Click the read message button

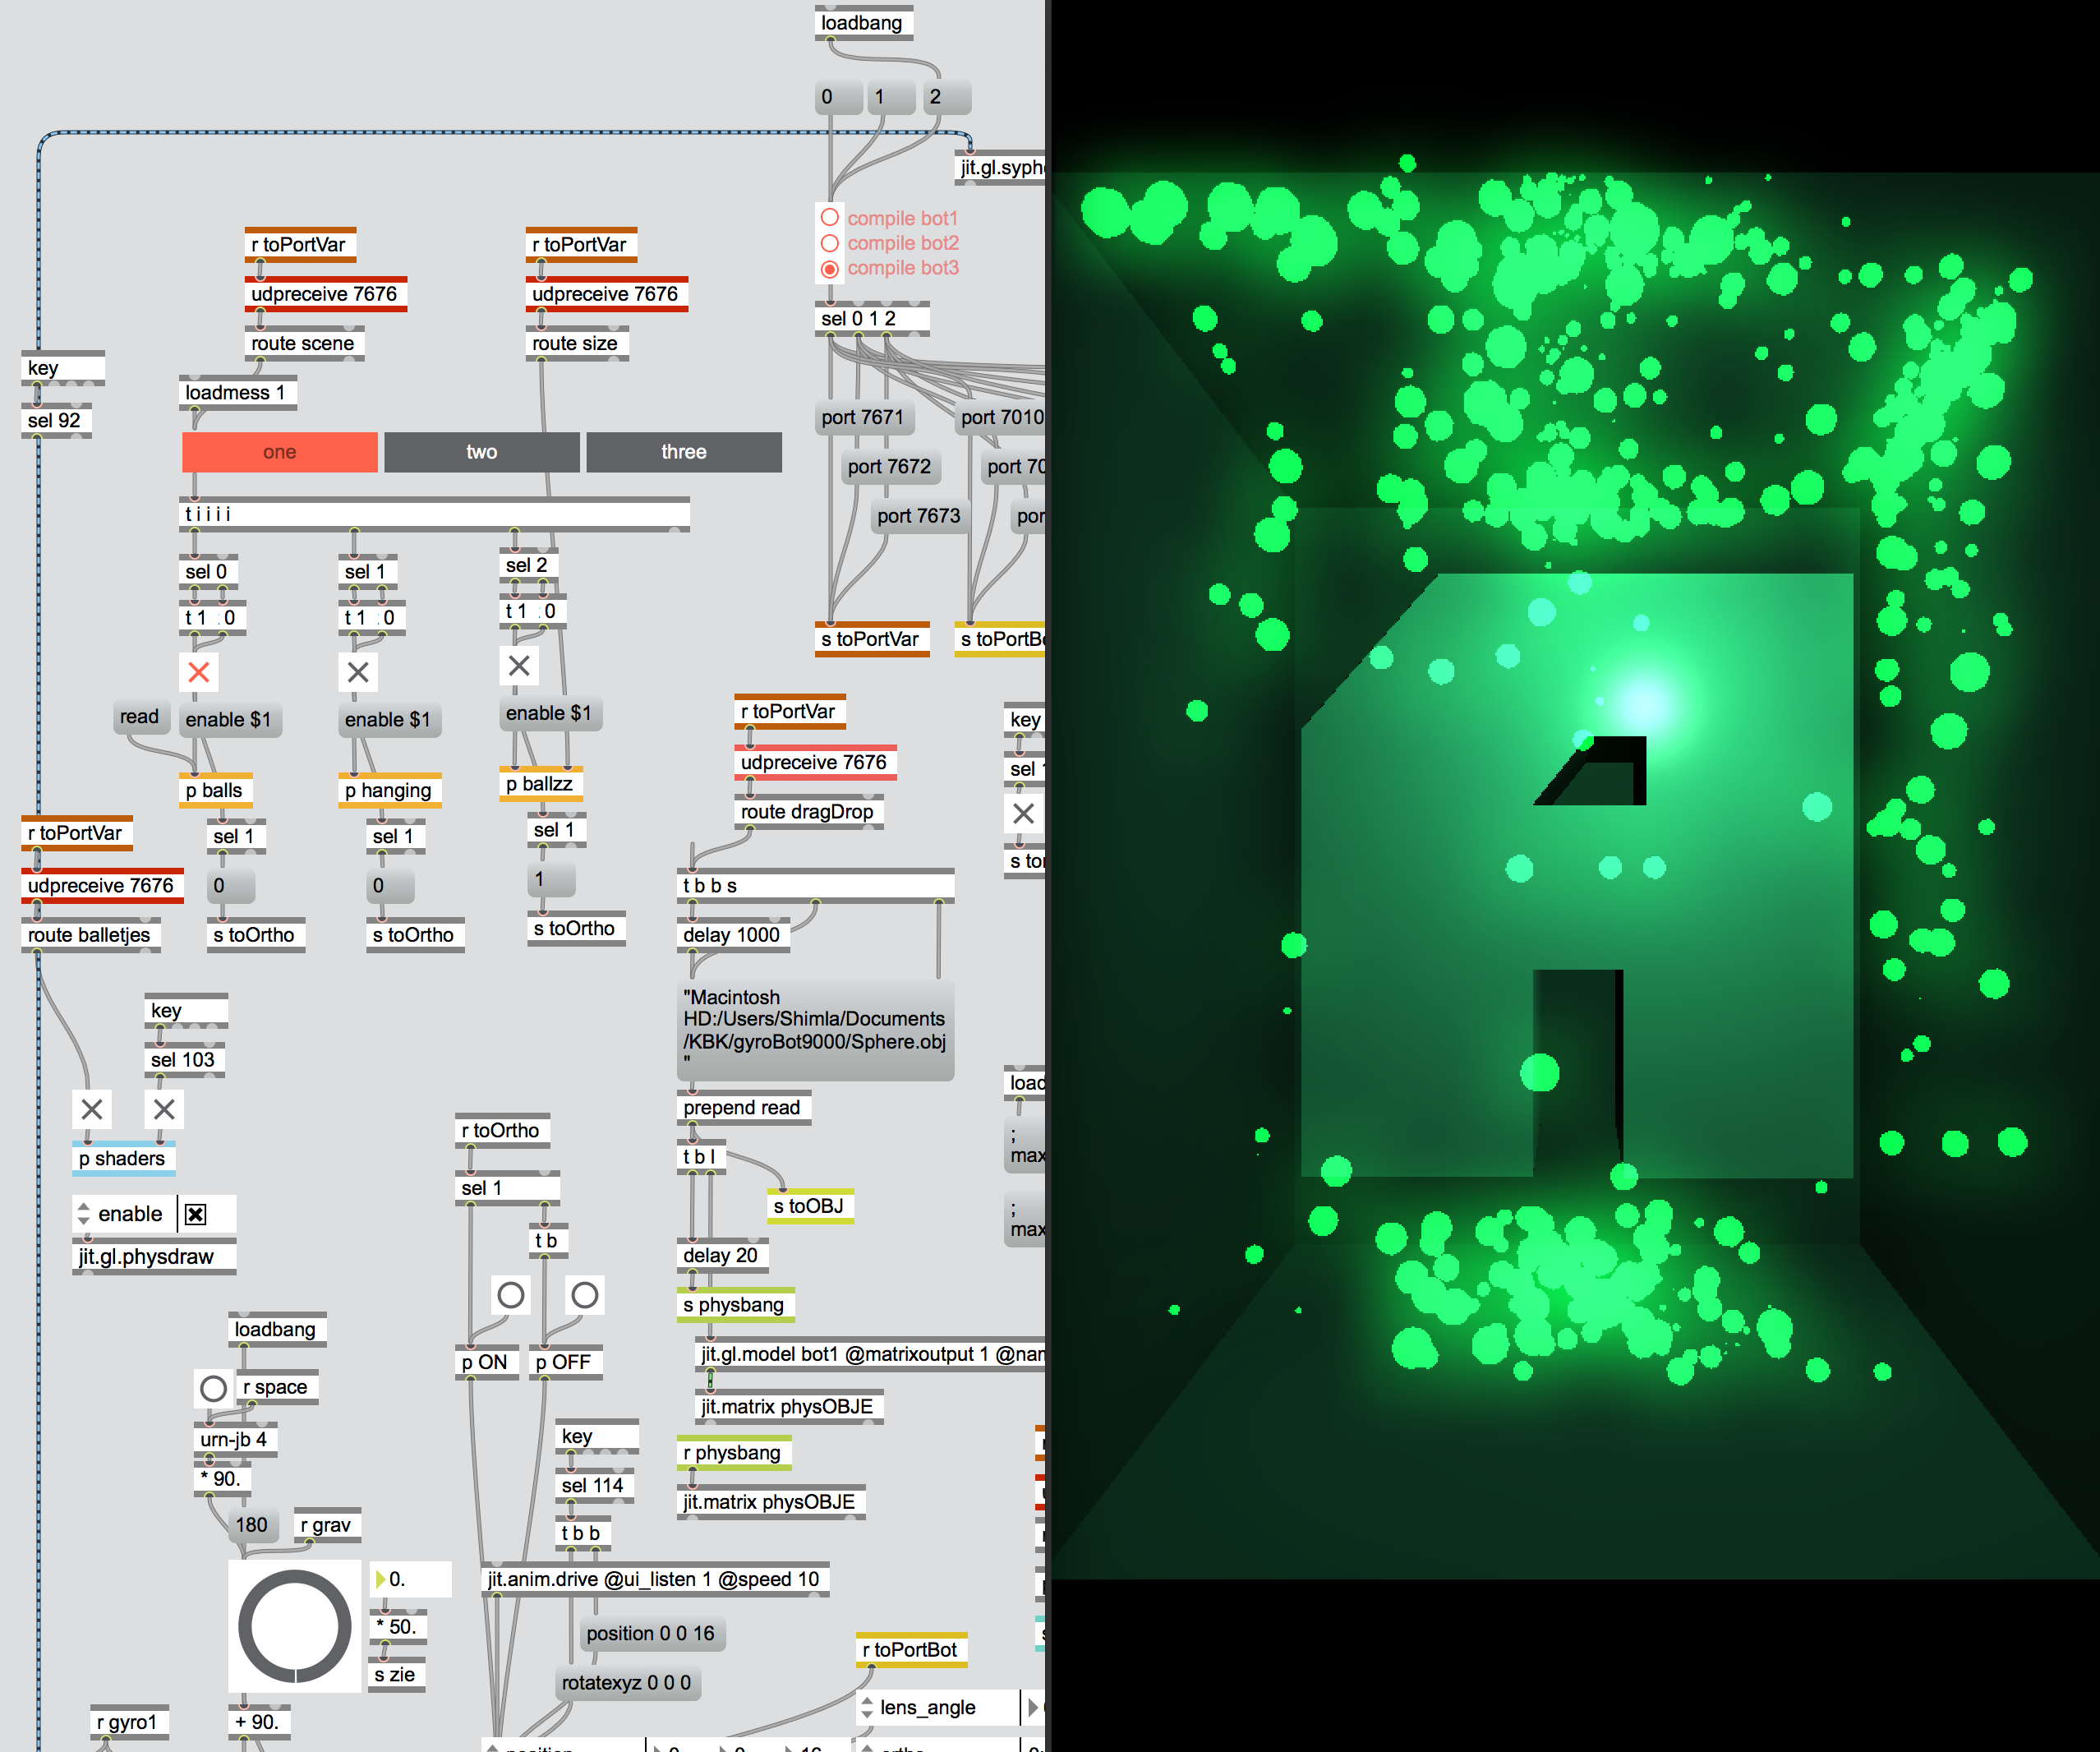point(140,717)
